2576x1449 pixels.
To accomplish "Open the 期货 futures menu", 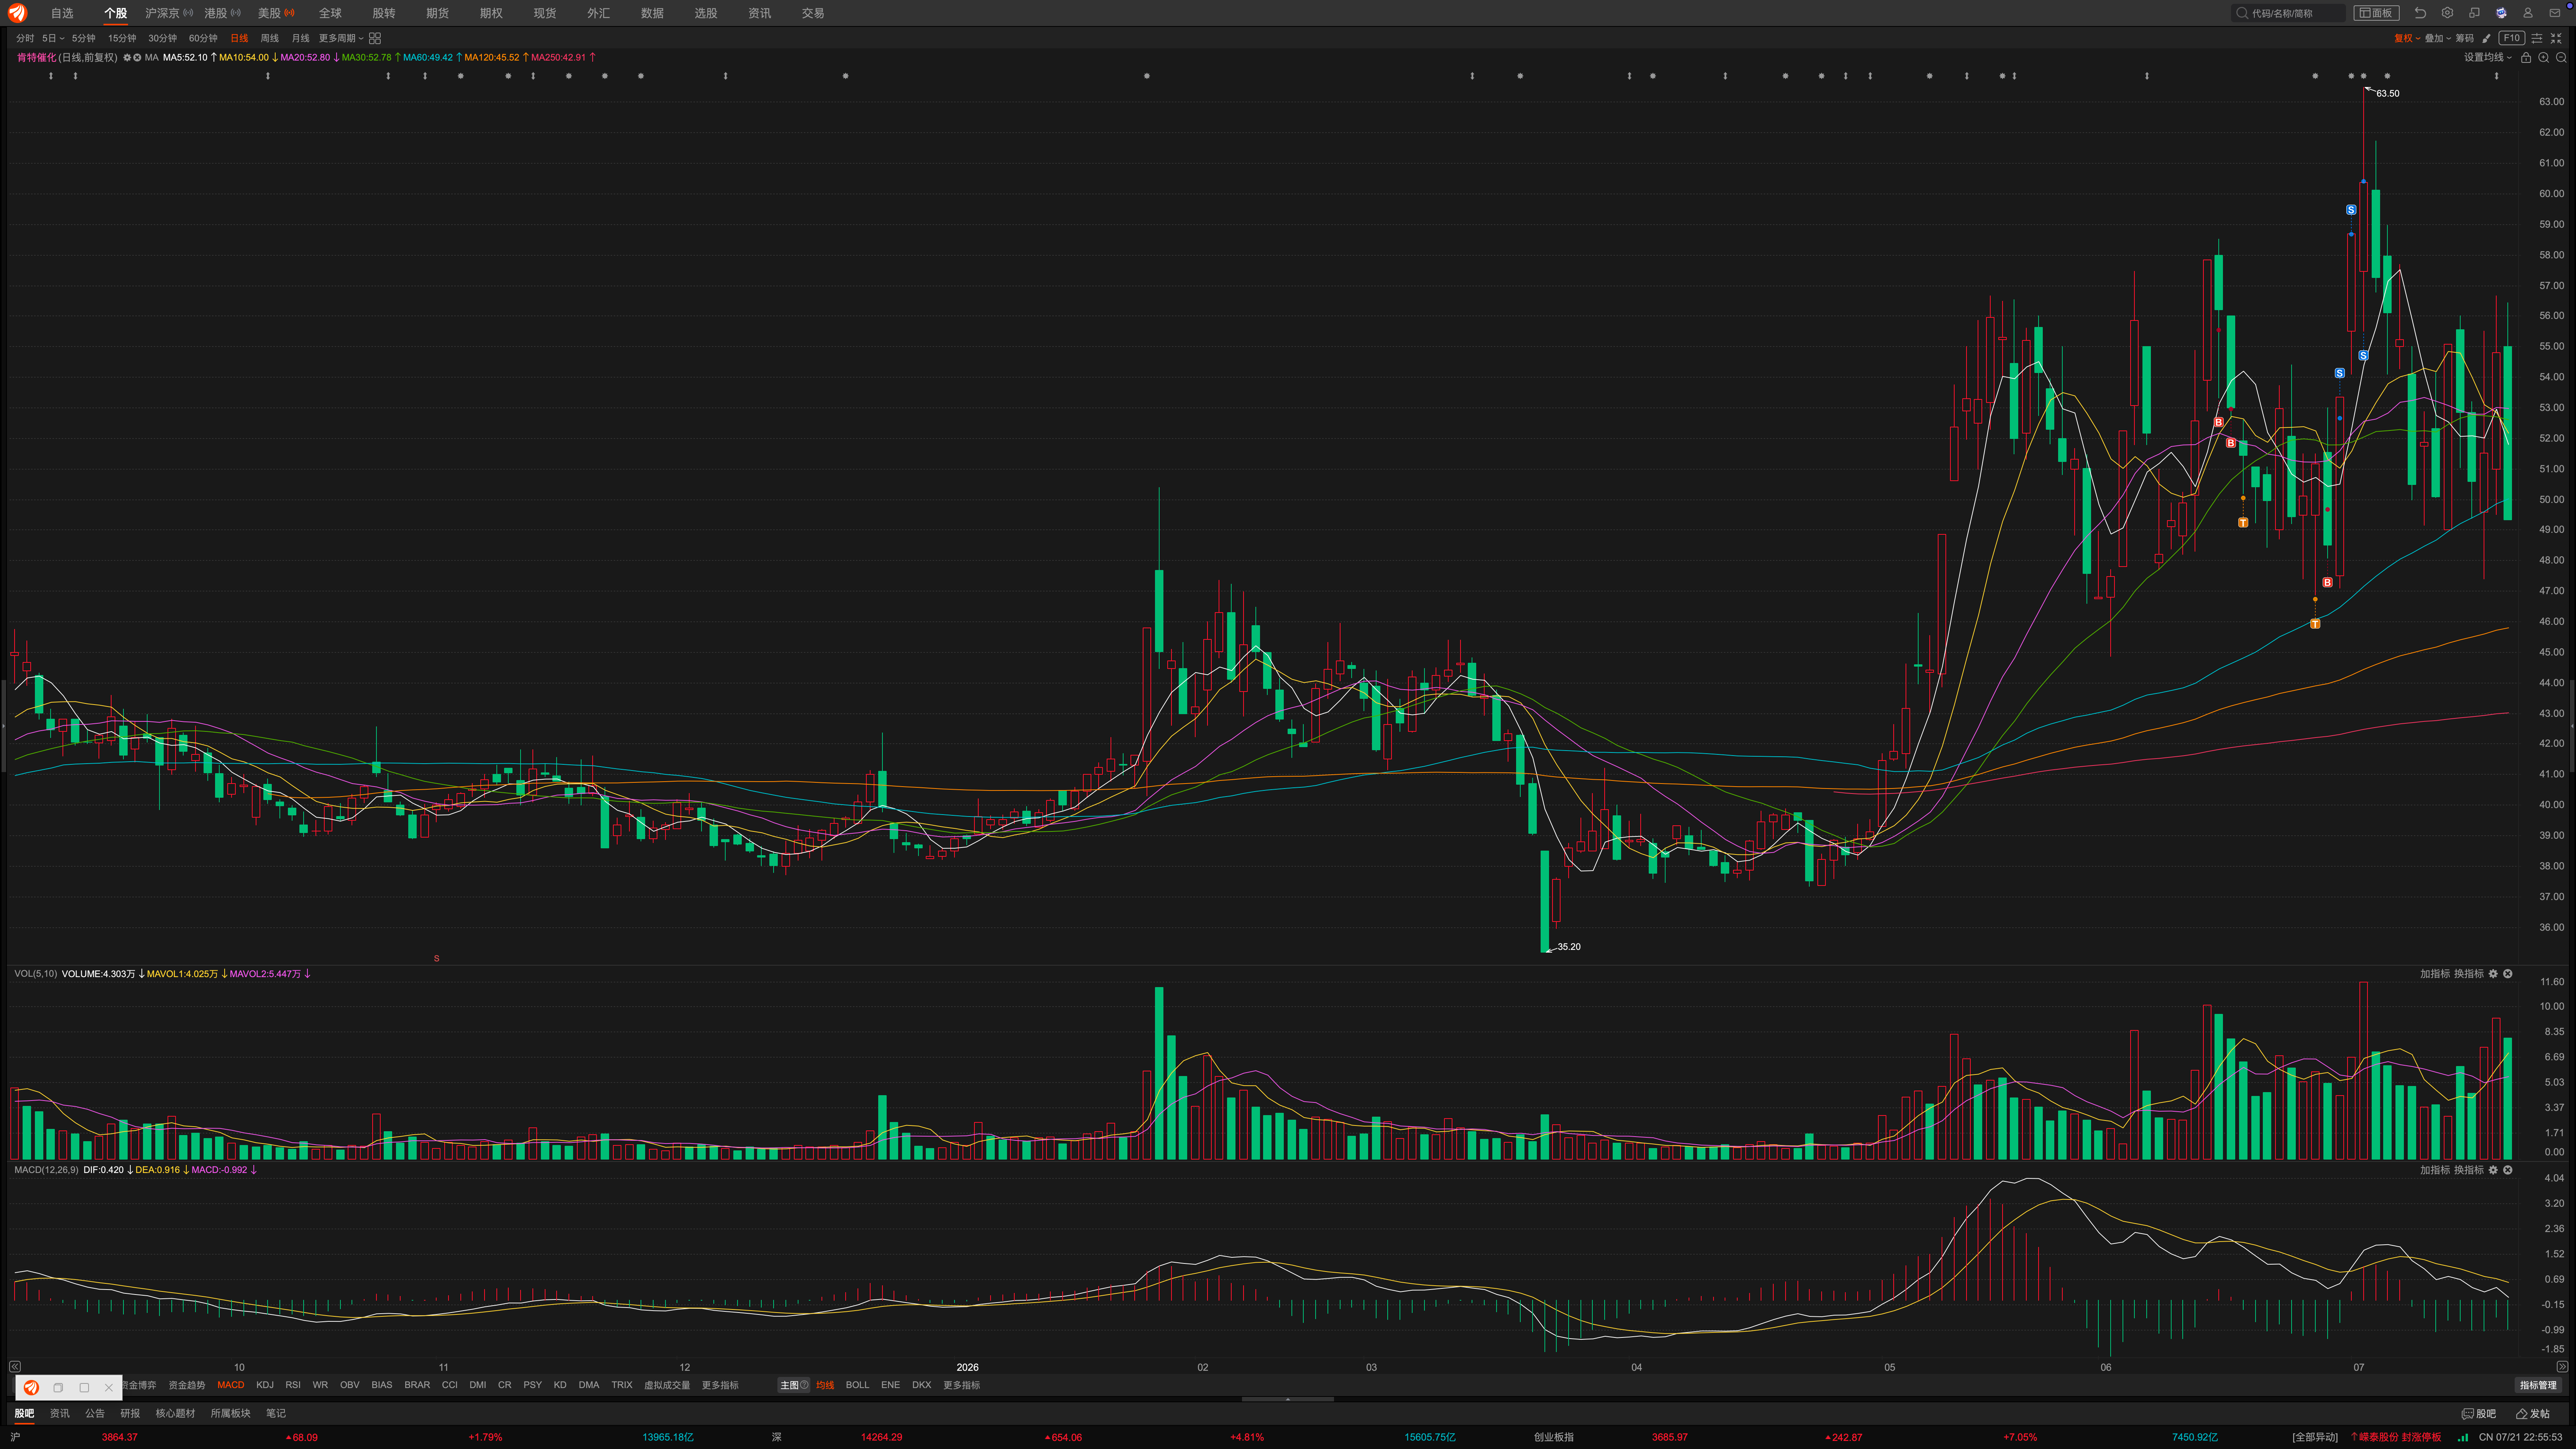I will pos(437,13).
